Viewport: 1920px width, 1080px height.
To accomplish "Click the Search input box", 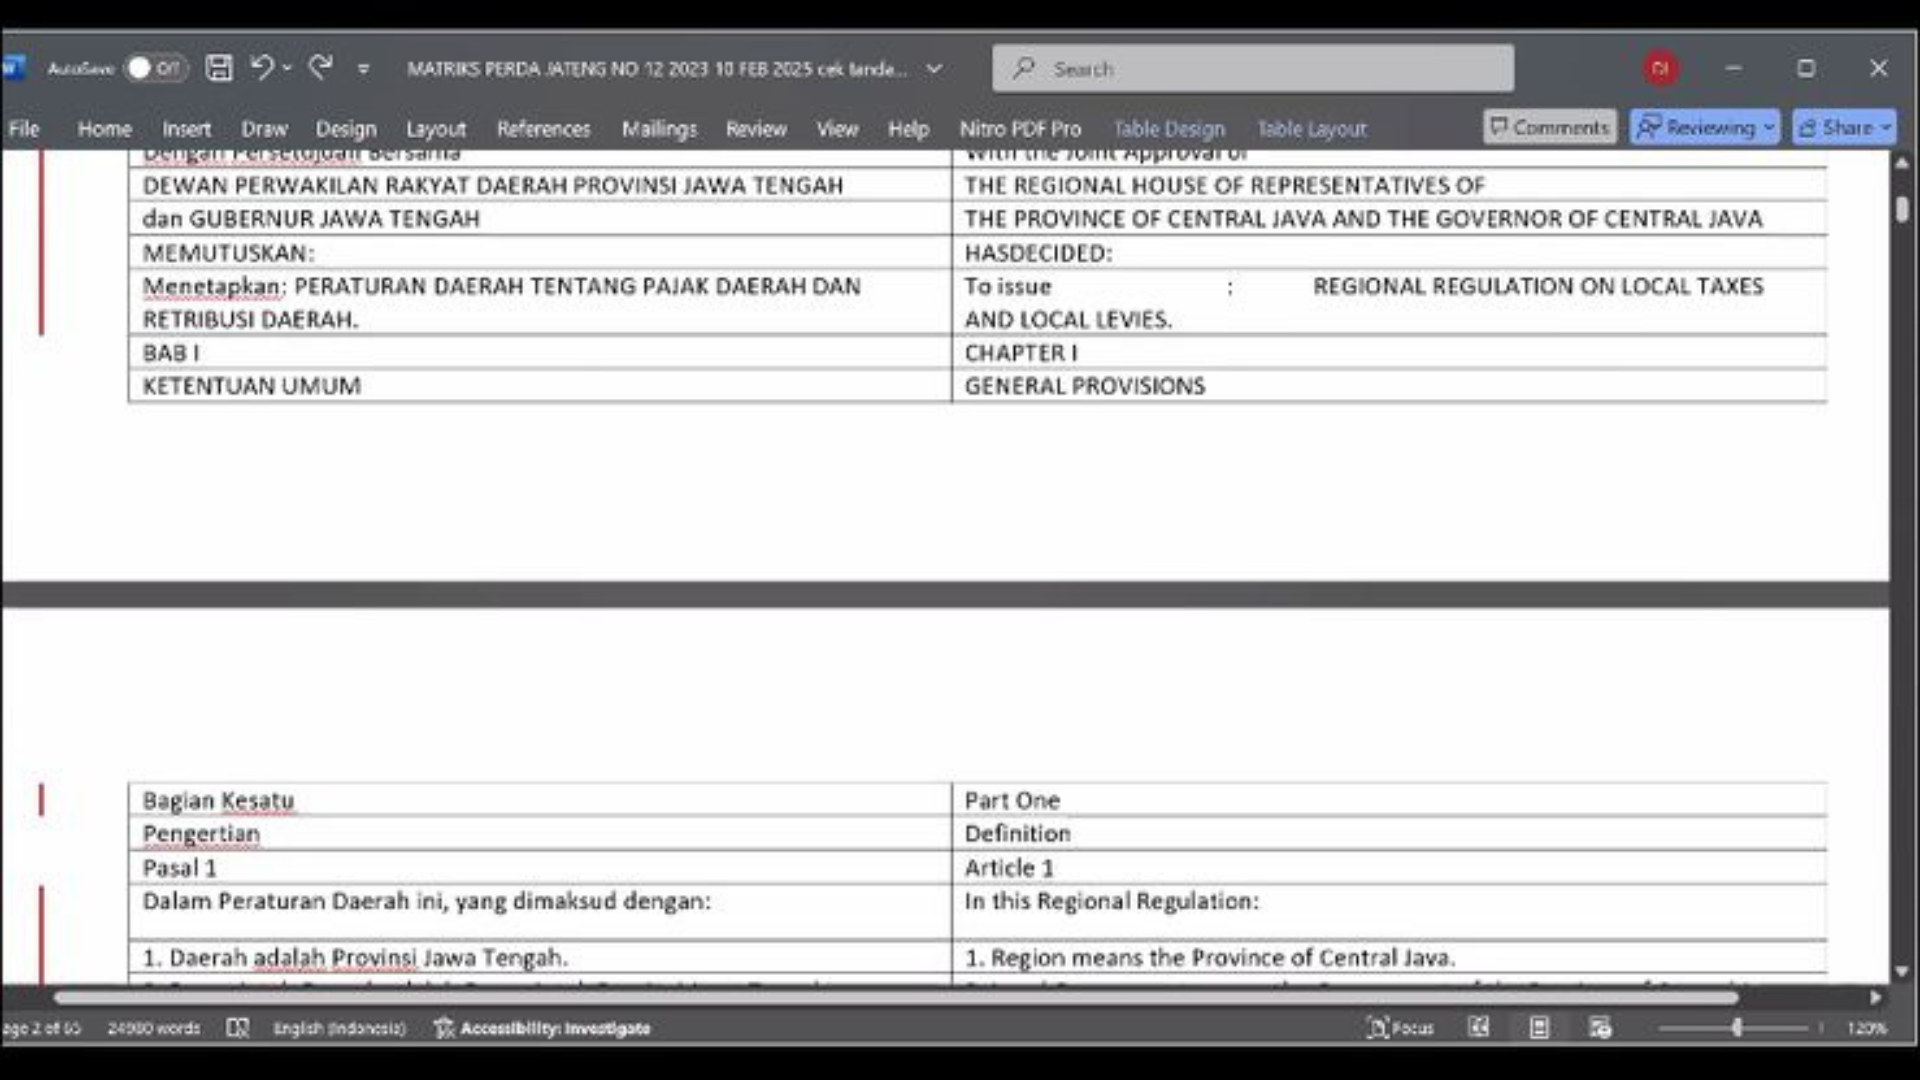I will [1253, 69].
